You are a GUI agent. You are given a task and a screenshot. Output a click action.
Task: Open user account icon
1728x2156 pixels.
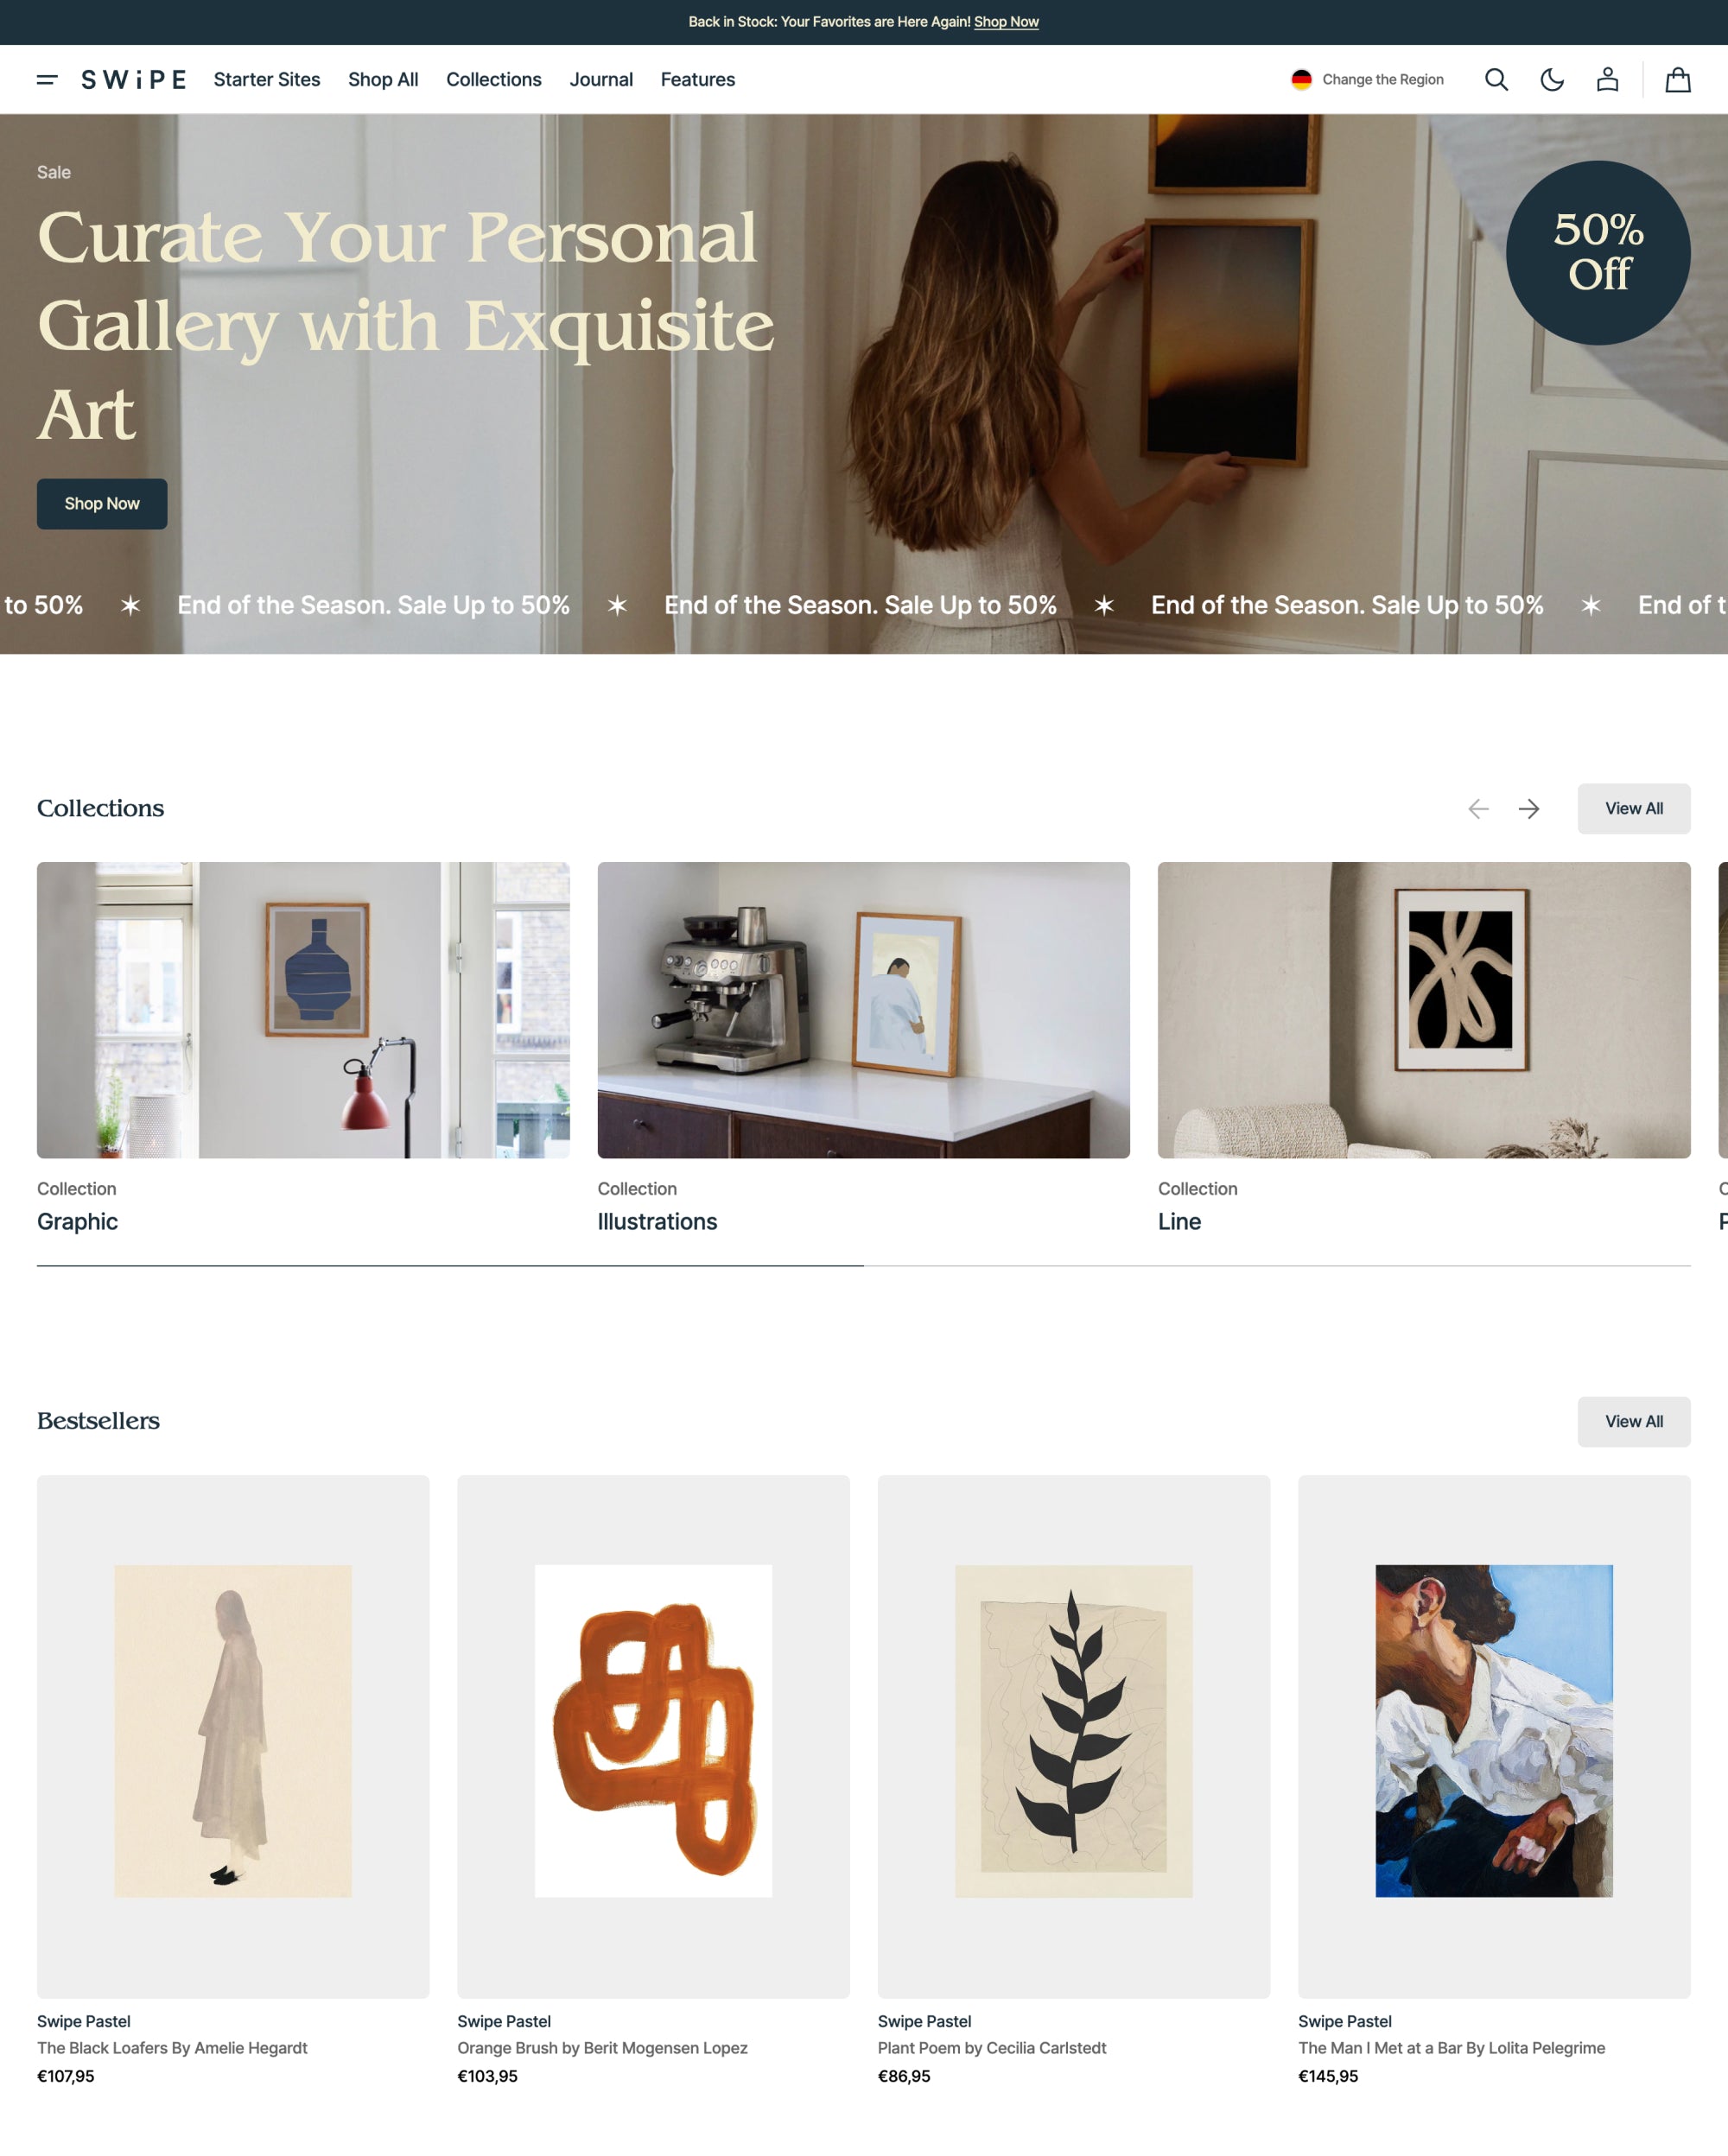point(1608,79)
